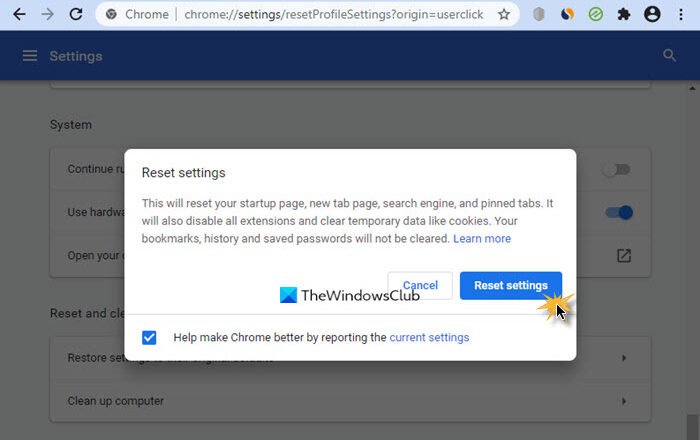Open the profile avatar menu
This screenshot has height=440, width=700.
(652, 14)
